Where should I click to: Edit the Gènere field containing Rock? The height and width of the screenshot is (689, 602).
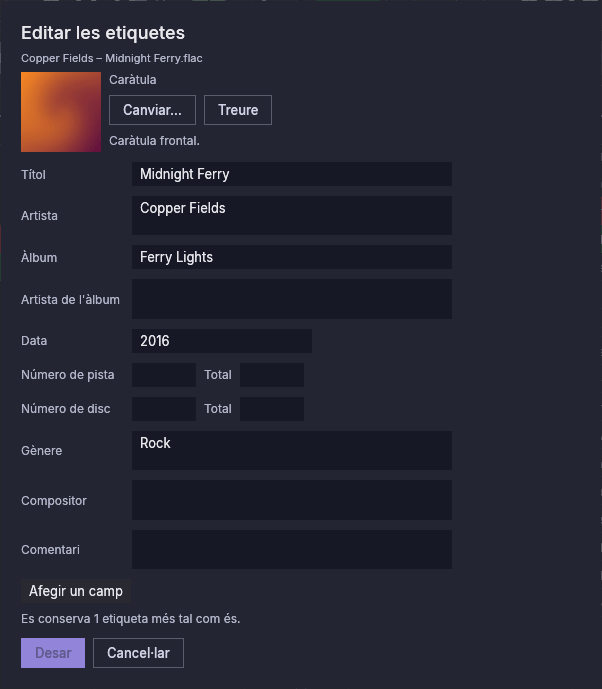[292, 450]
